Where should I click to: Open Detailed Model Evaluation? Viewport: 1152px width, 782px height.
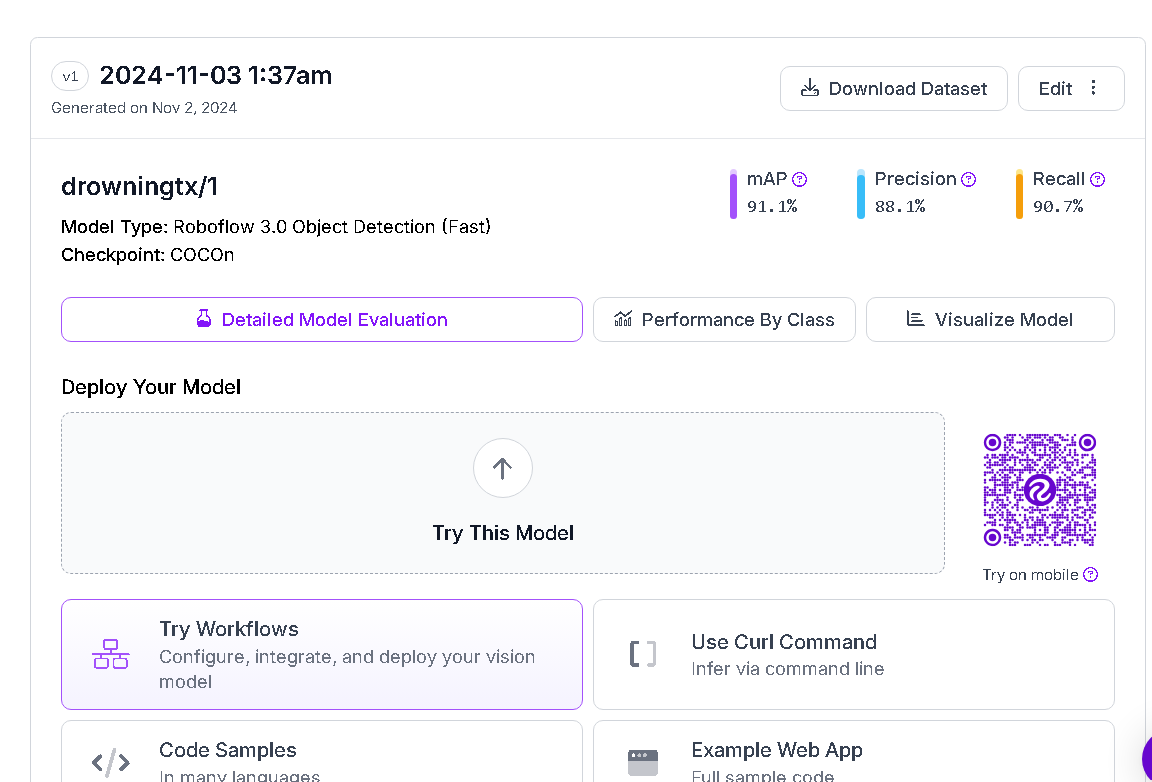(x=322, y=320)
